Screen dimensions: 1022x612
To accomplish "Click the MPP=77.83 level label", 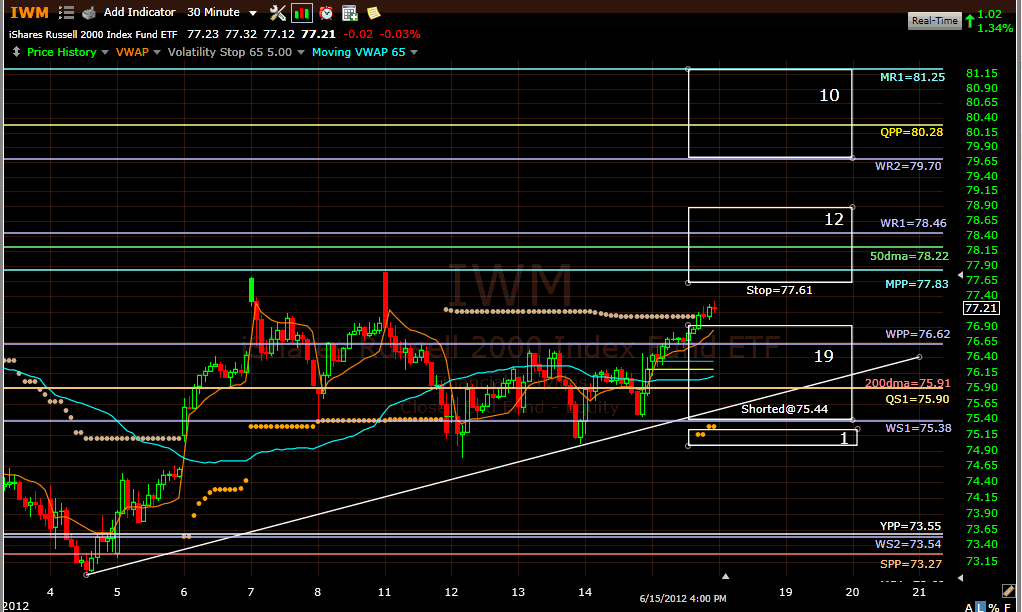I will pyautogui.click(x=916, y=284).
